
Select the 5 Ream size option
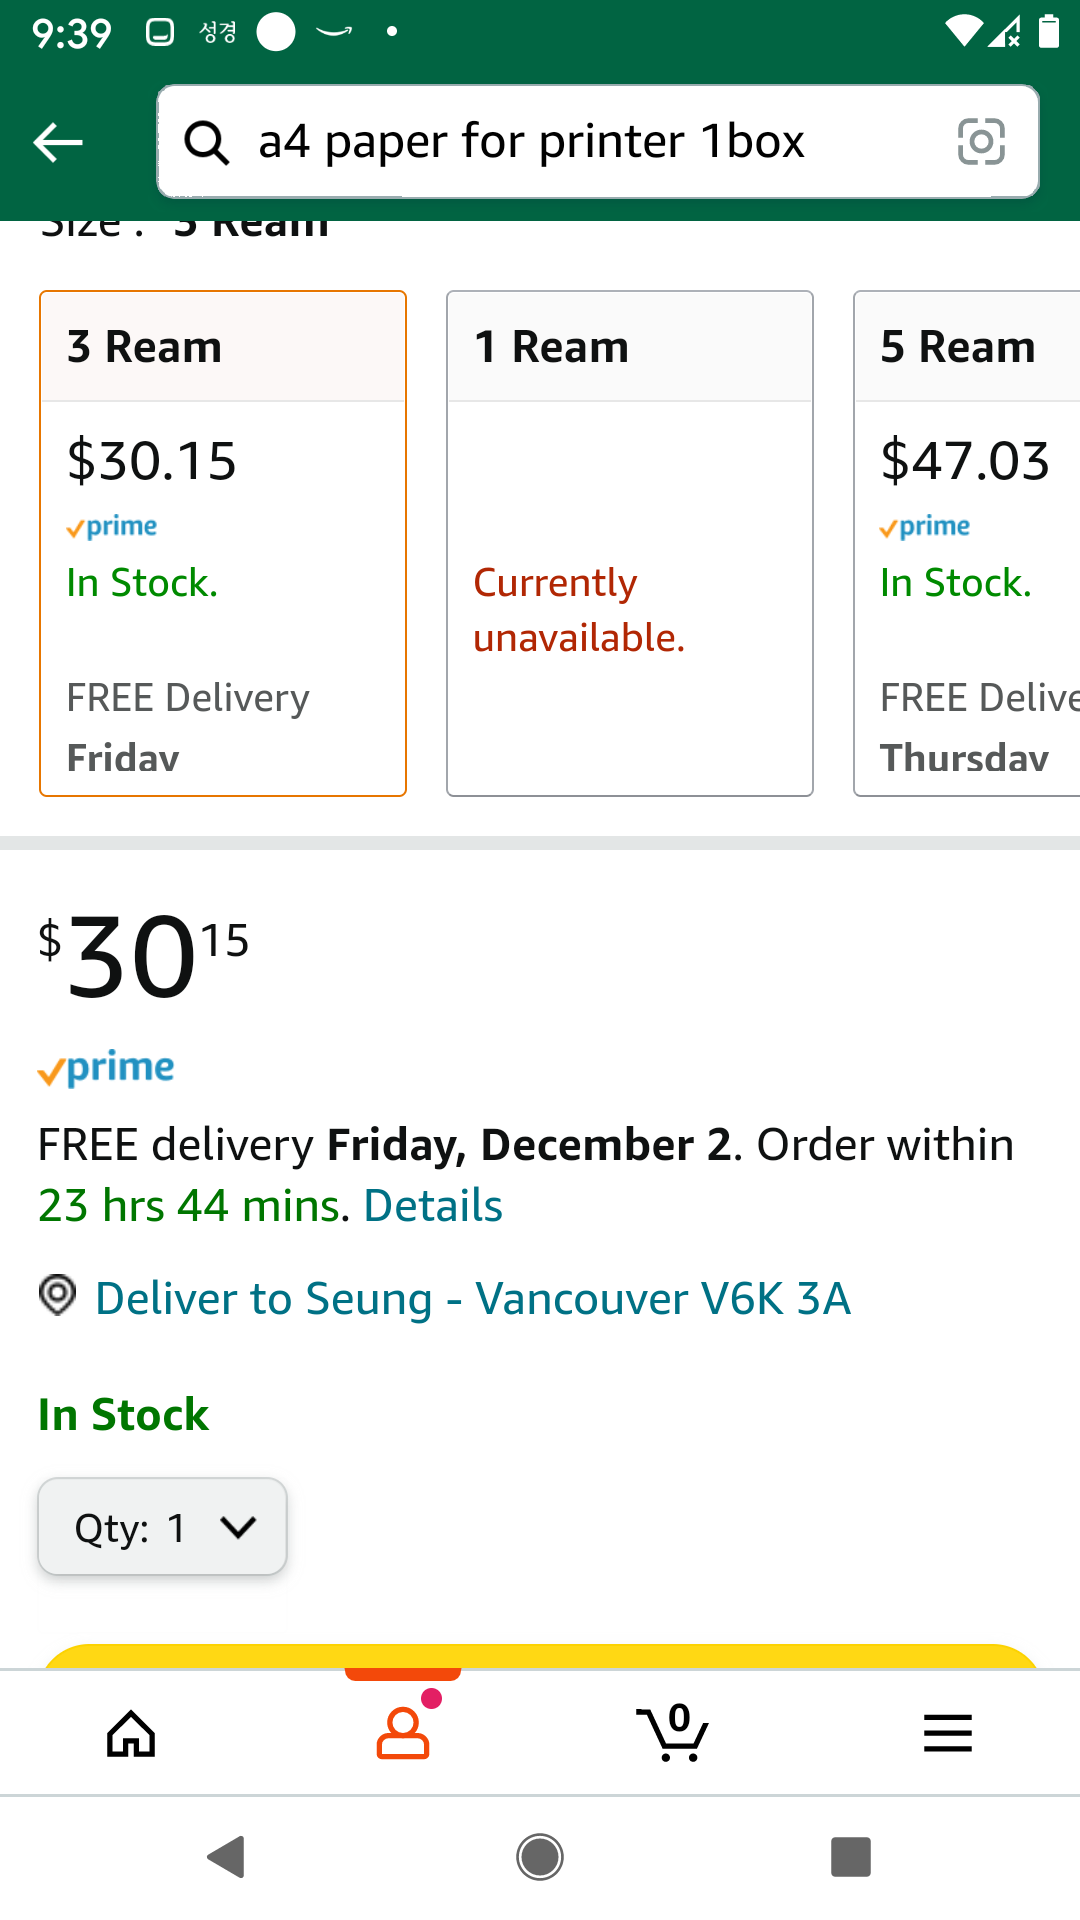coord(967,543)
